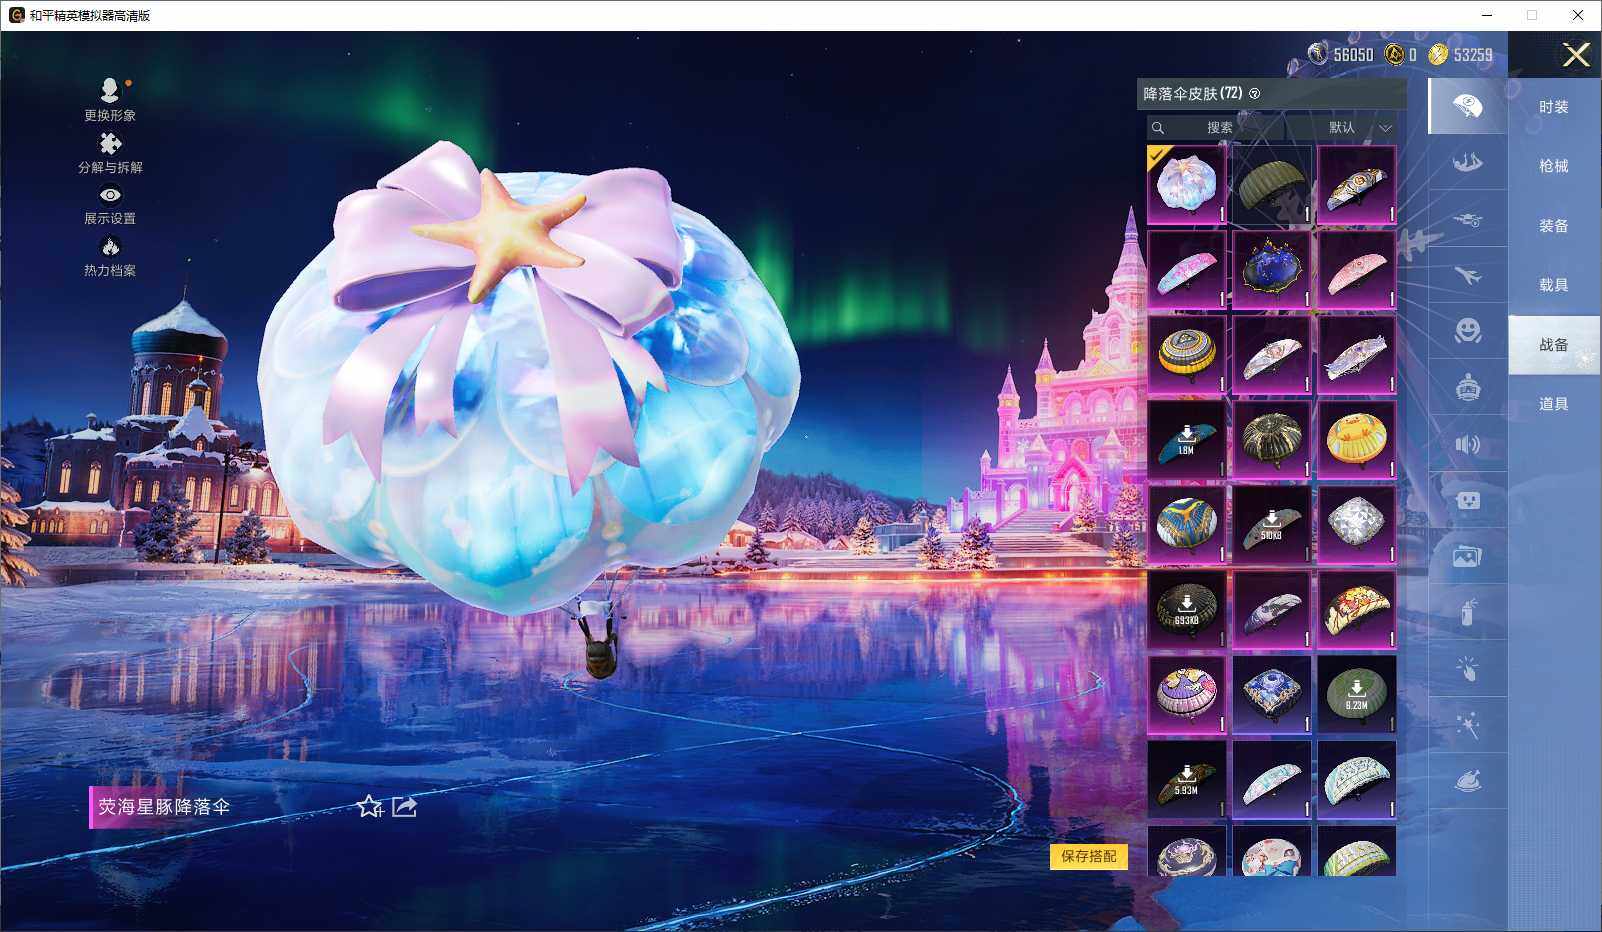
Task: Close the wardrobe with the X icon
Action: (1576, 55)
